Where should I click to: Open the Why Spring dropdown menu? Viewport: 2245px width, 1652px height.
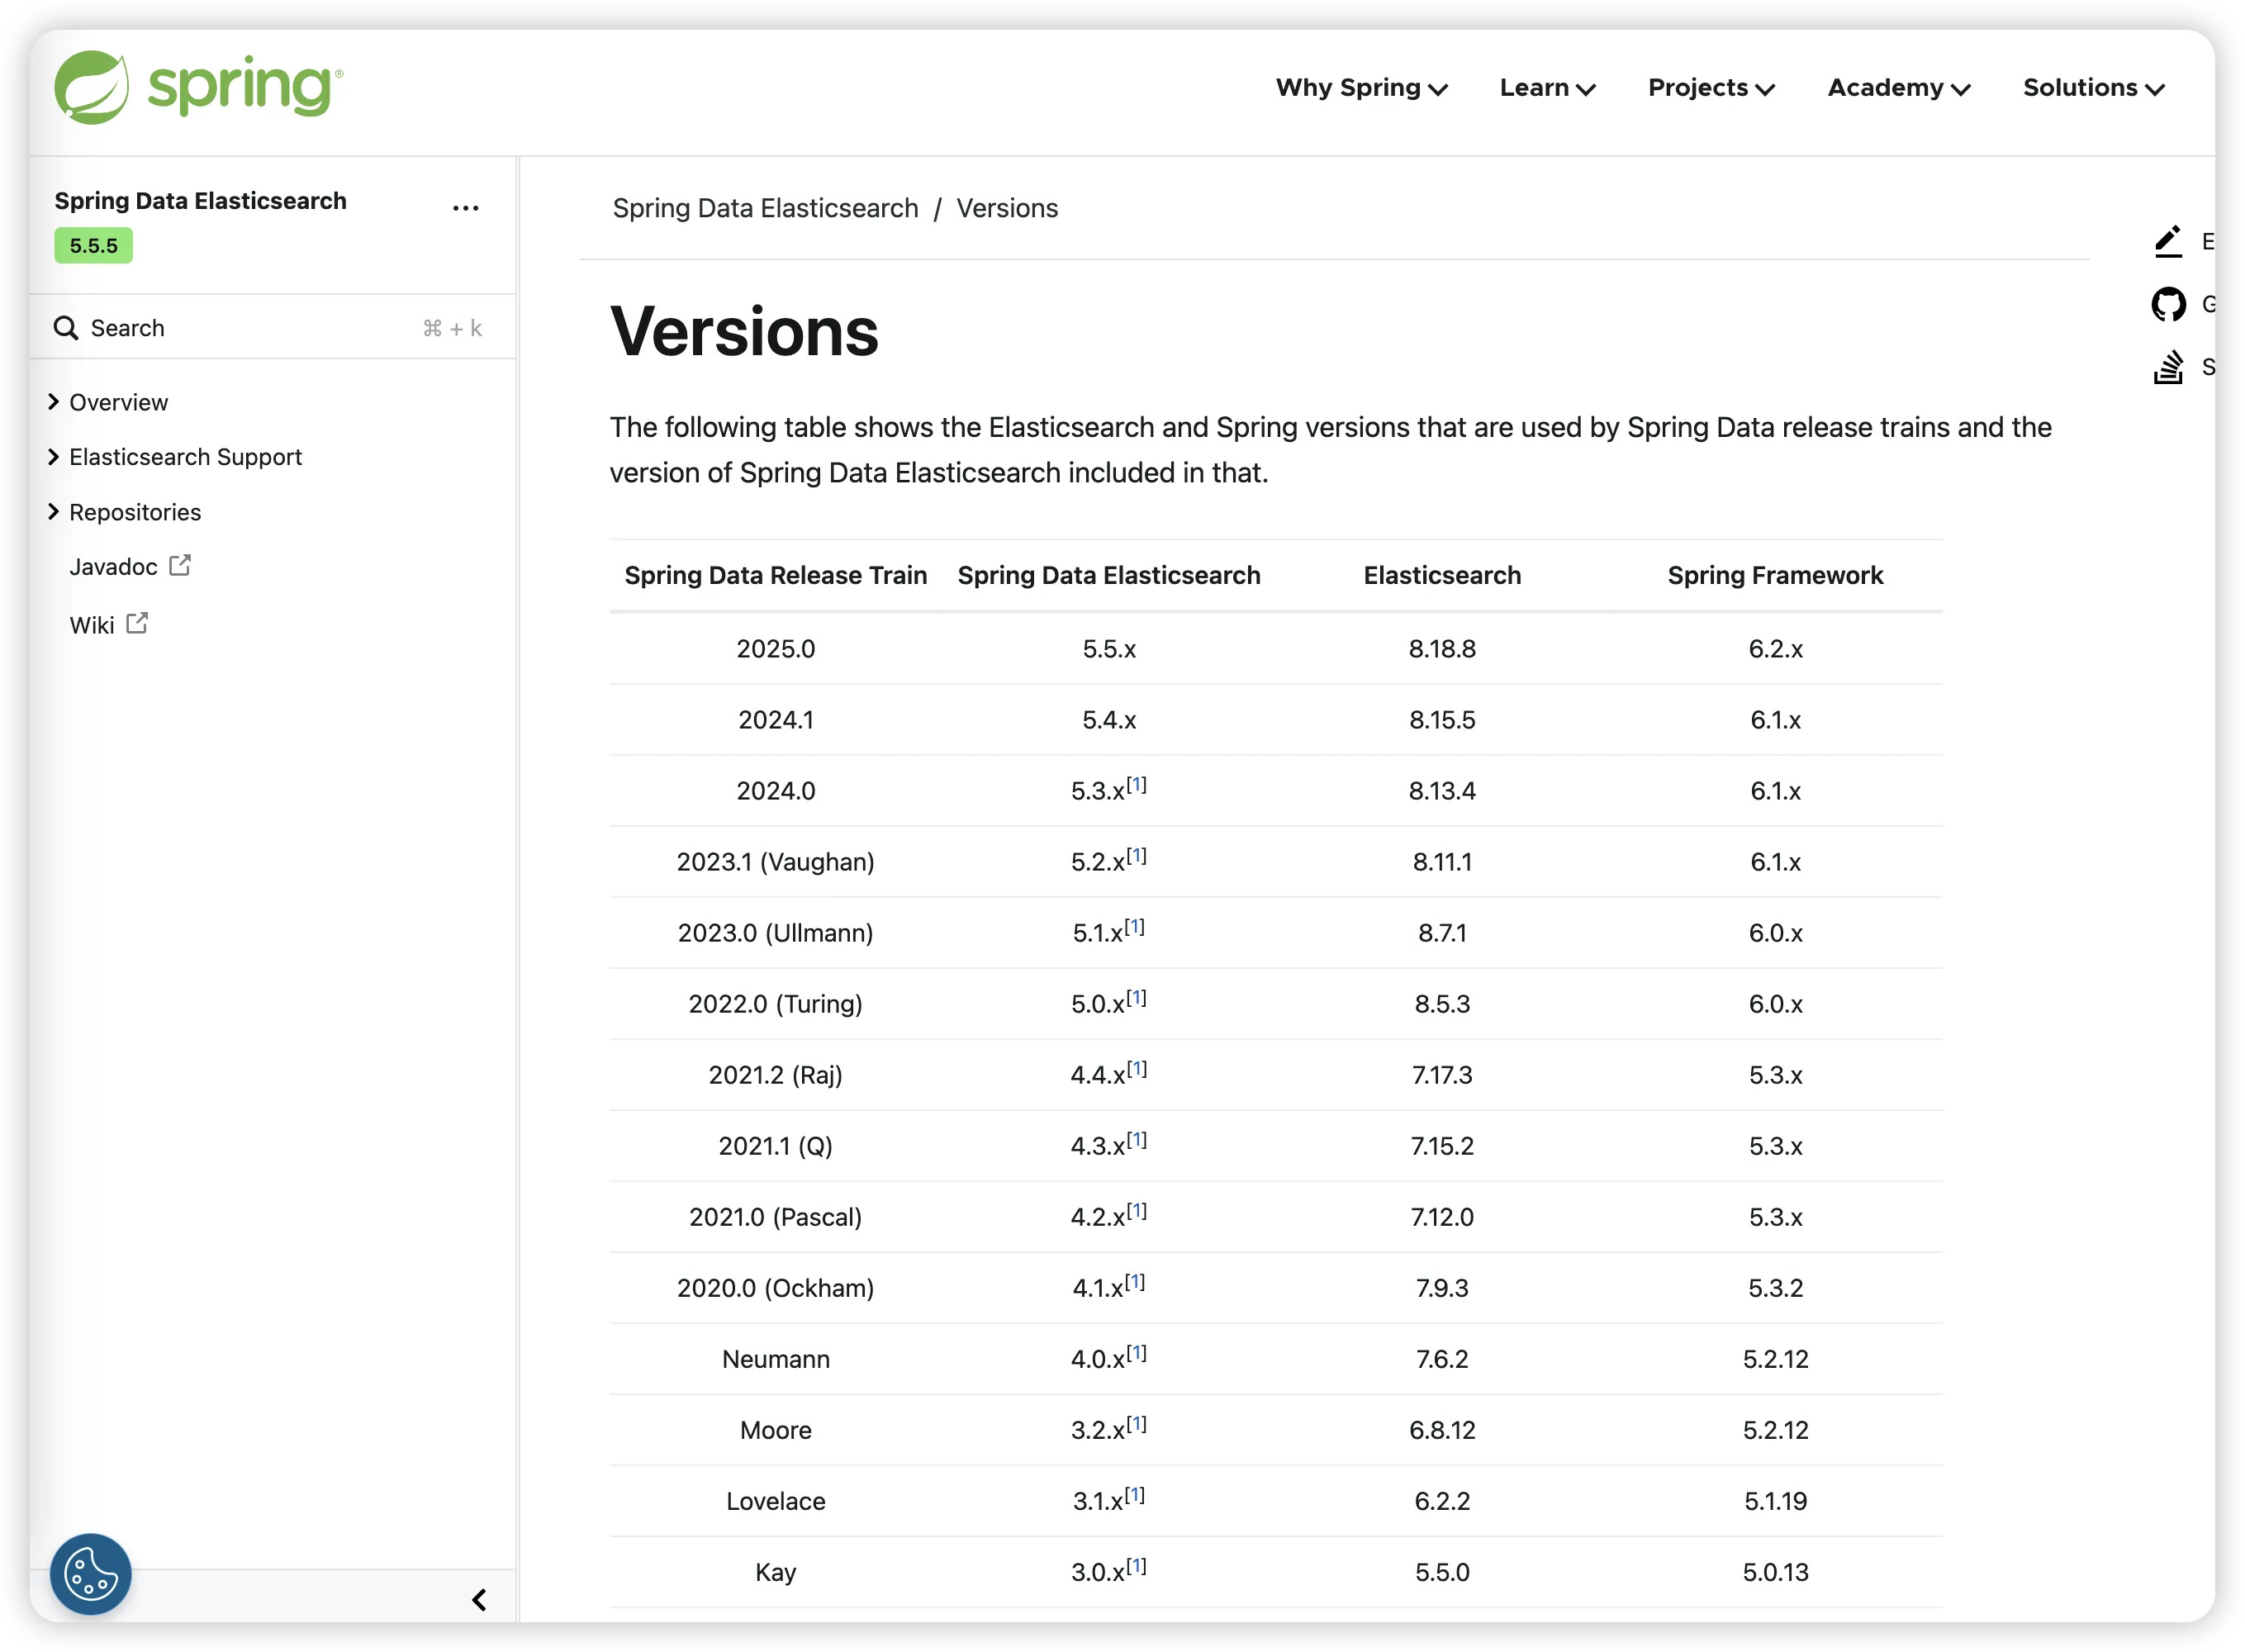1361,88
